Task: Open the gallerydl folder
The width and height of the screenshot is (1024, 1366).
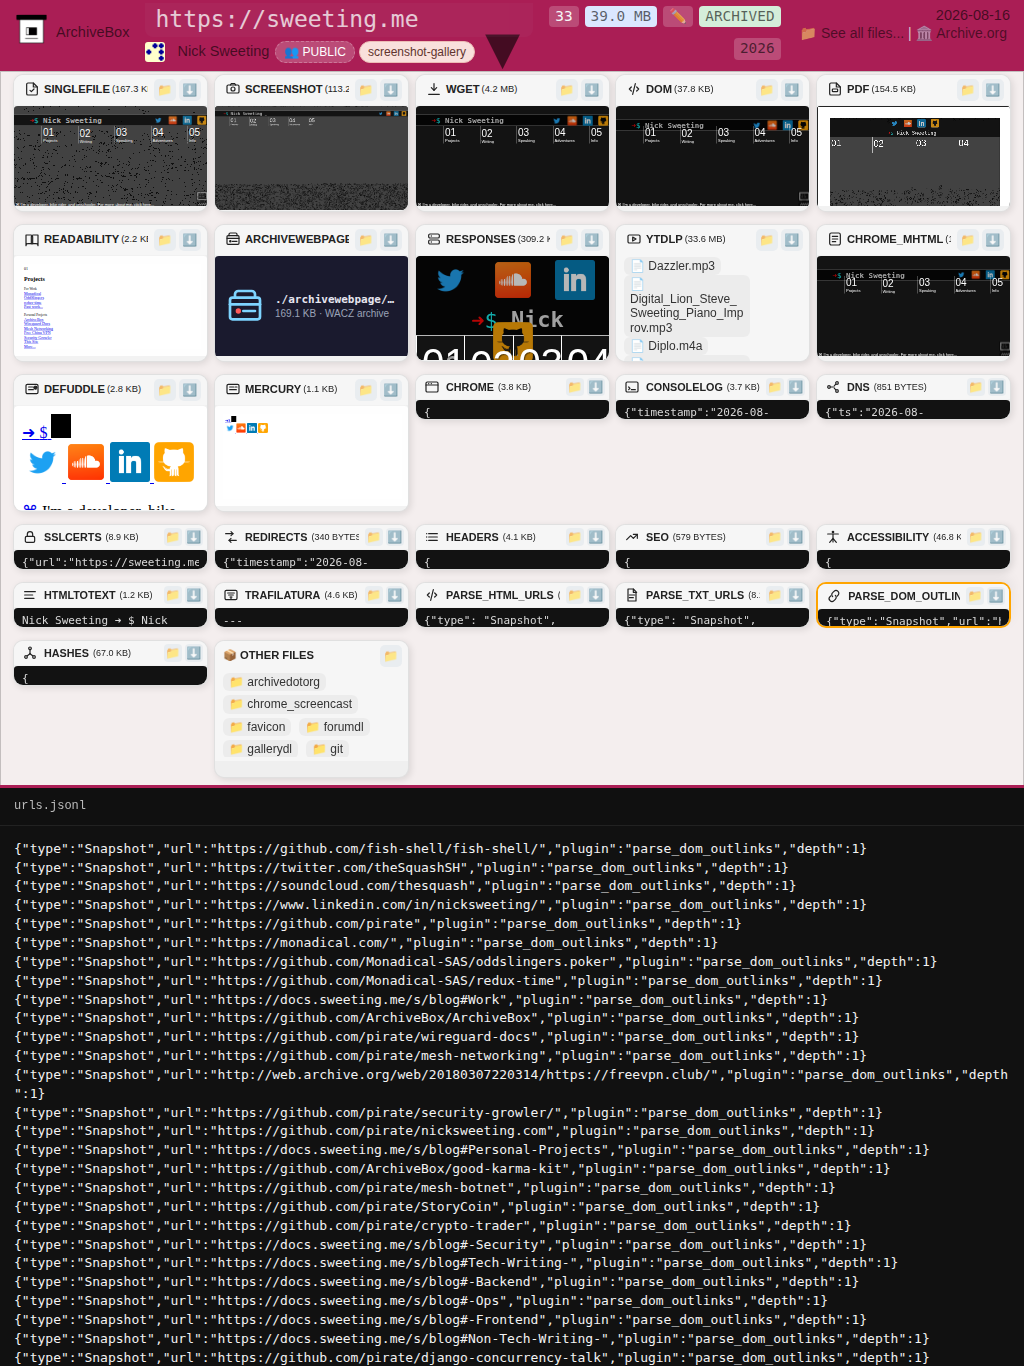Action: pos(261,749)
